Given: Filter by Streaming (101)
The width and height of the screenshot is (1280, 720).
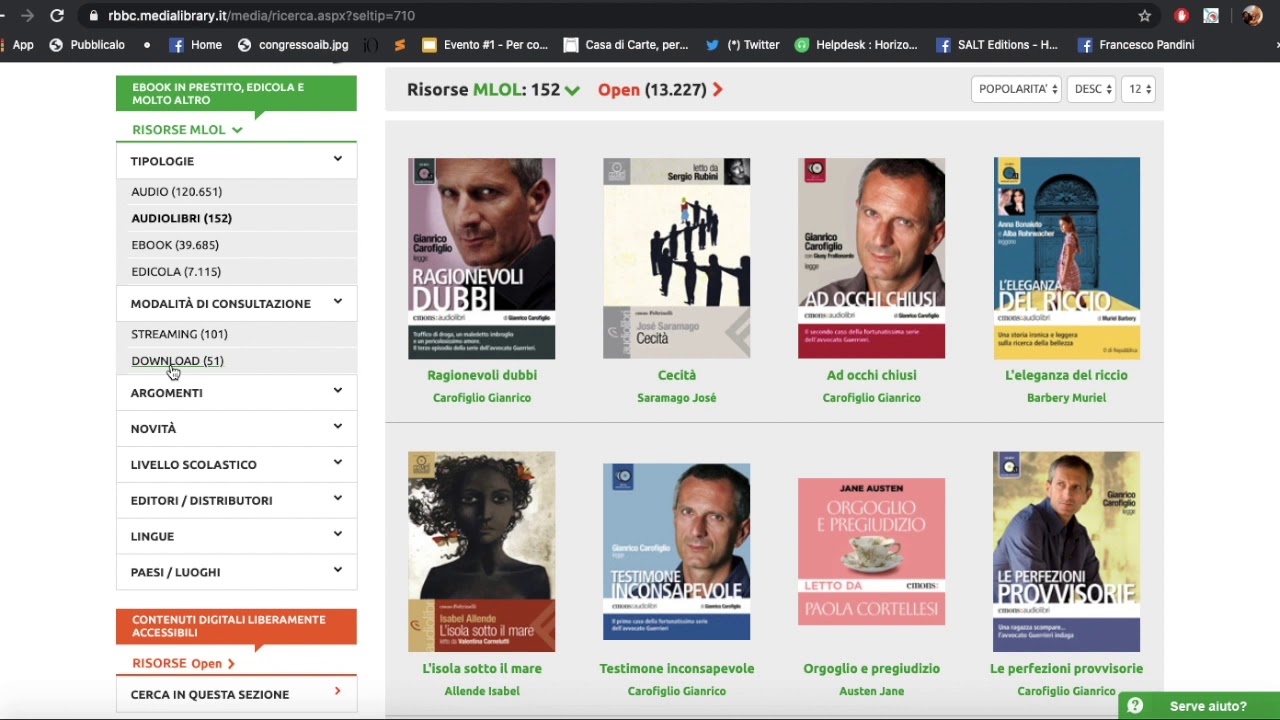Looking at the screenshot, I should [179, 334].
